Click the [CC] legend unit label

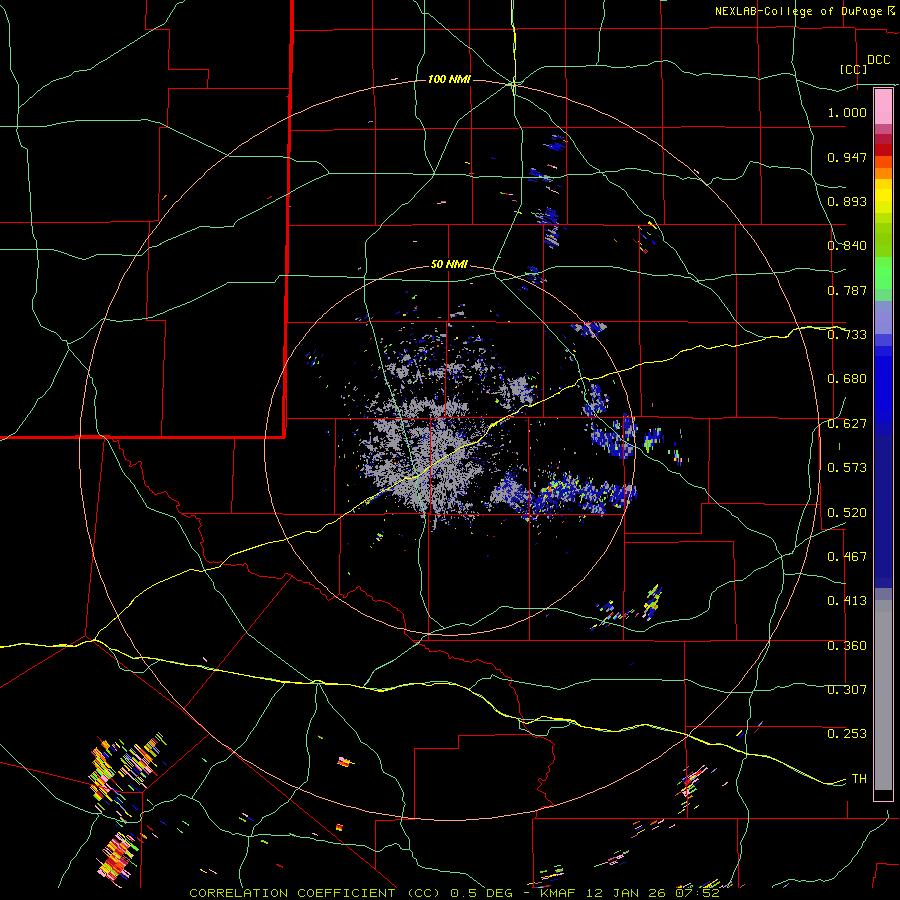854,69
